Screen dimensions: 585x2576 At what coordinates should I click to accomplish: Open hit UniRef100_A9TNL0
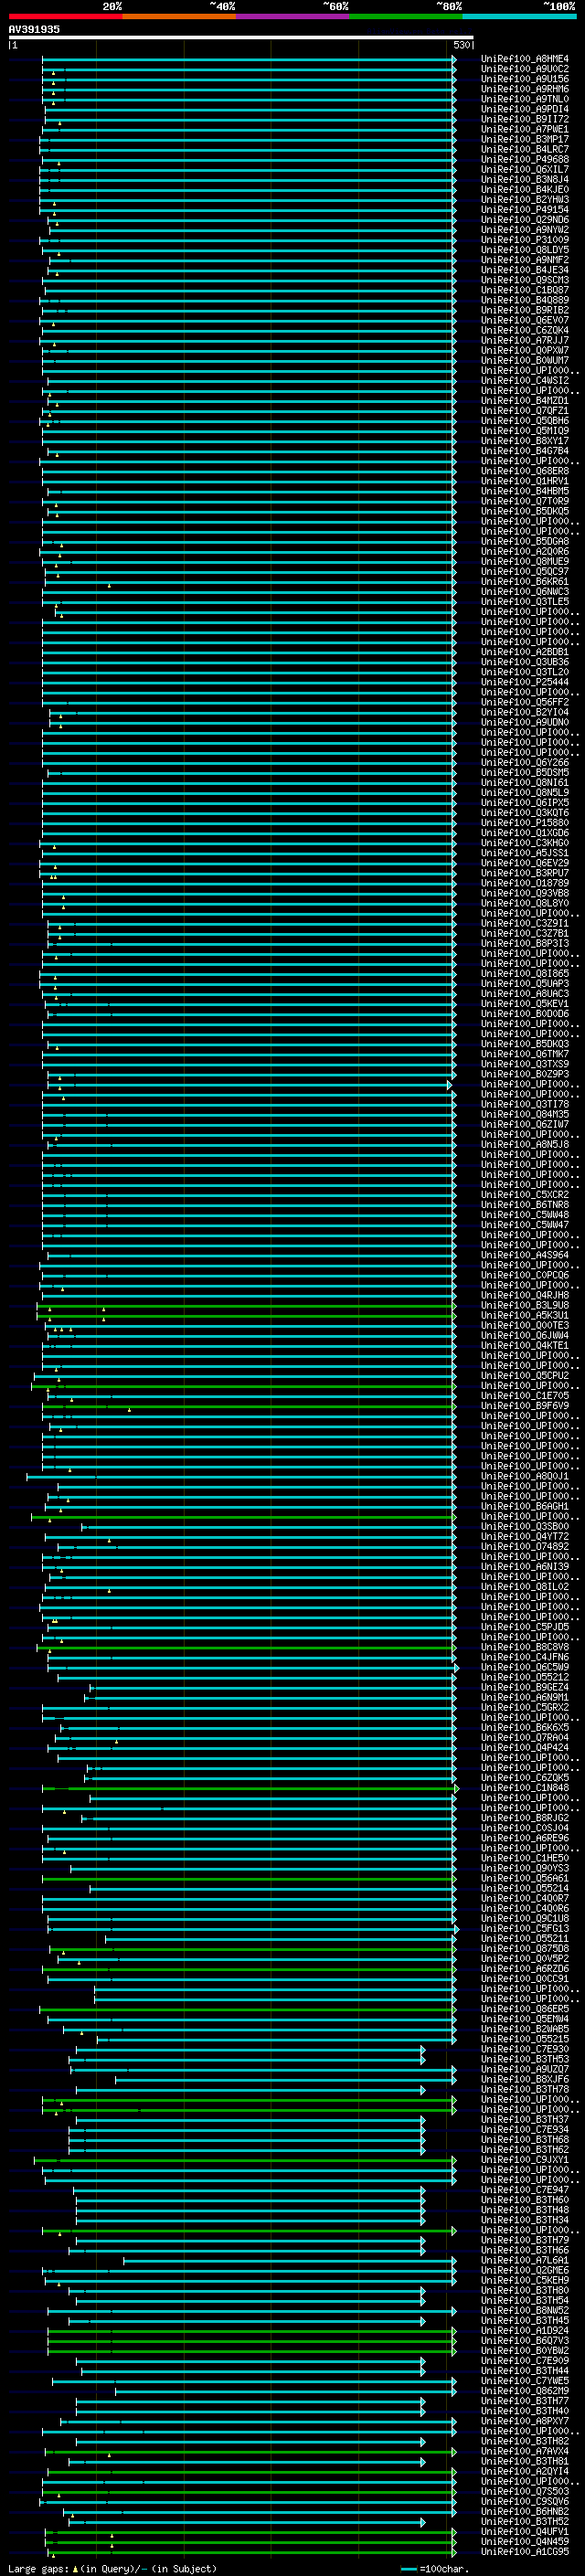point(525,99)
